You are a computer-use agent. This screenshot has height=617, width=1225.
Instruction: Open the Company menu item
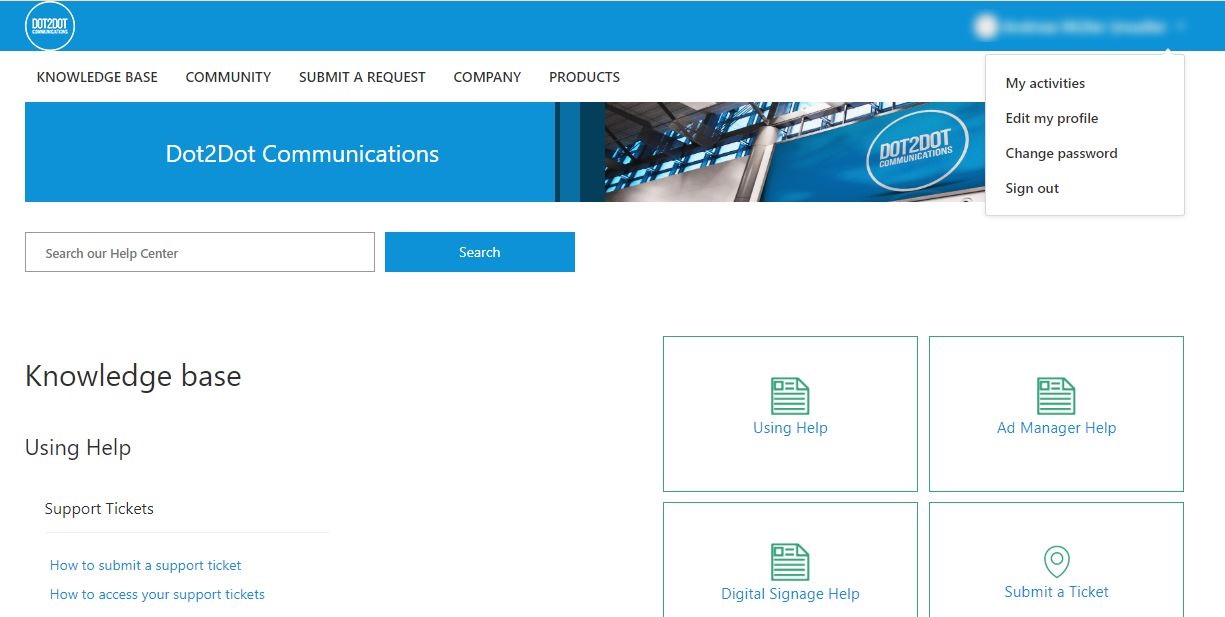(487, 77)
